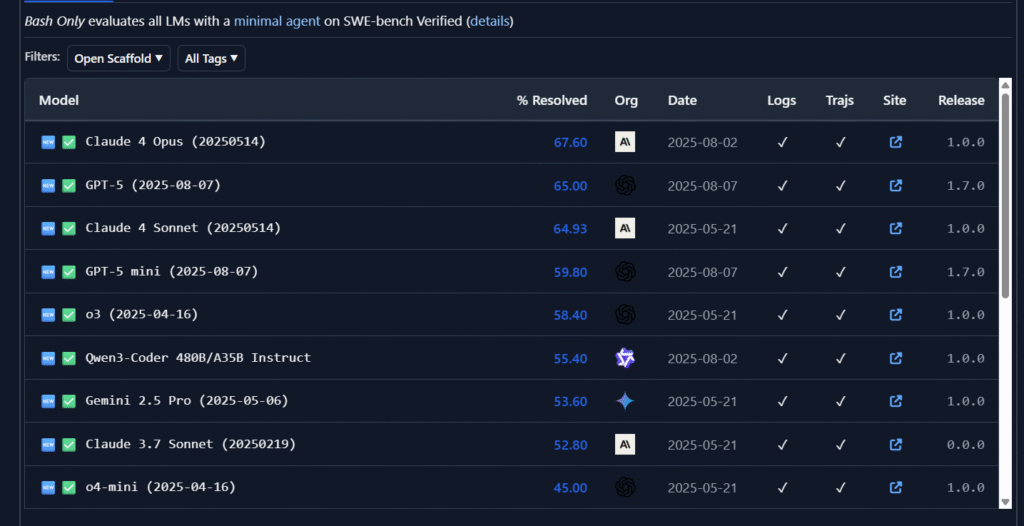Click OpenAI logo in GPT-5 mini row
Screen dimensions: 1024x526
625,271
